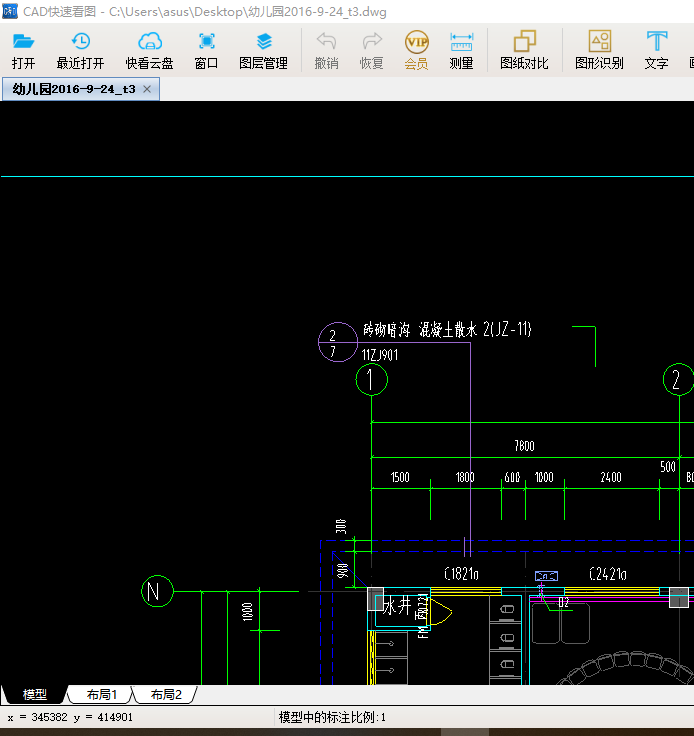694x736 pixels.
Task: Start 图形识别 shape recognition
Action: pyautogui.click(x=599, y=50)
